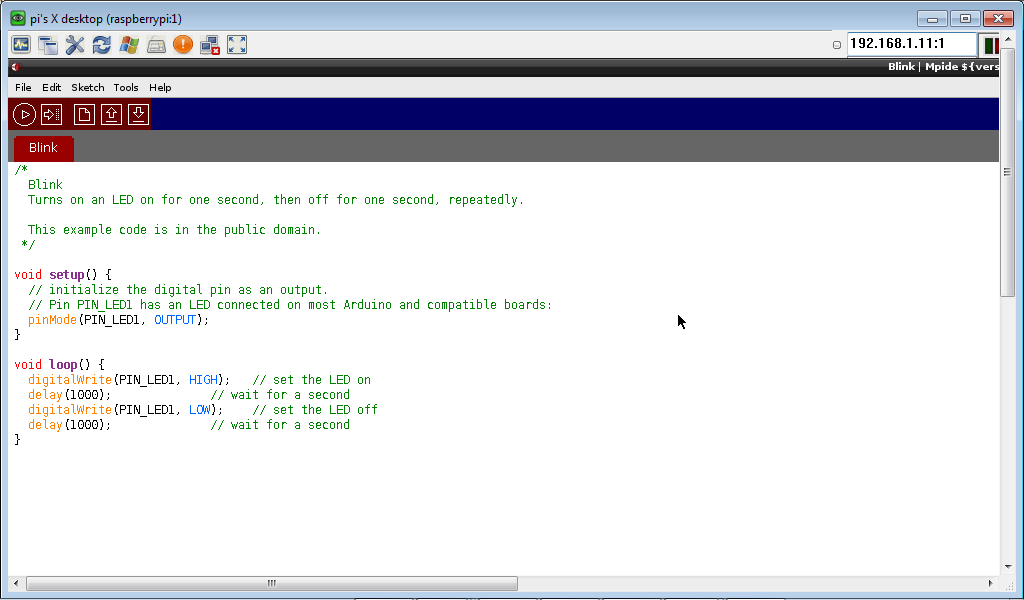Minimize the VNC viewer window
This screenshot has height=600, width=1024.
(x=932, y=19)
